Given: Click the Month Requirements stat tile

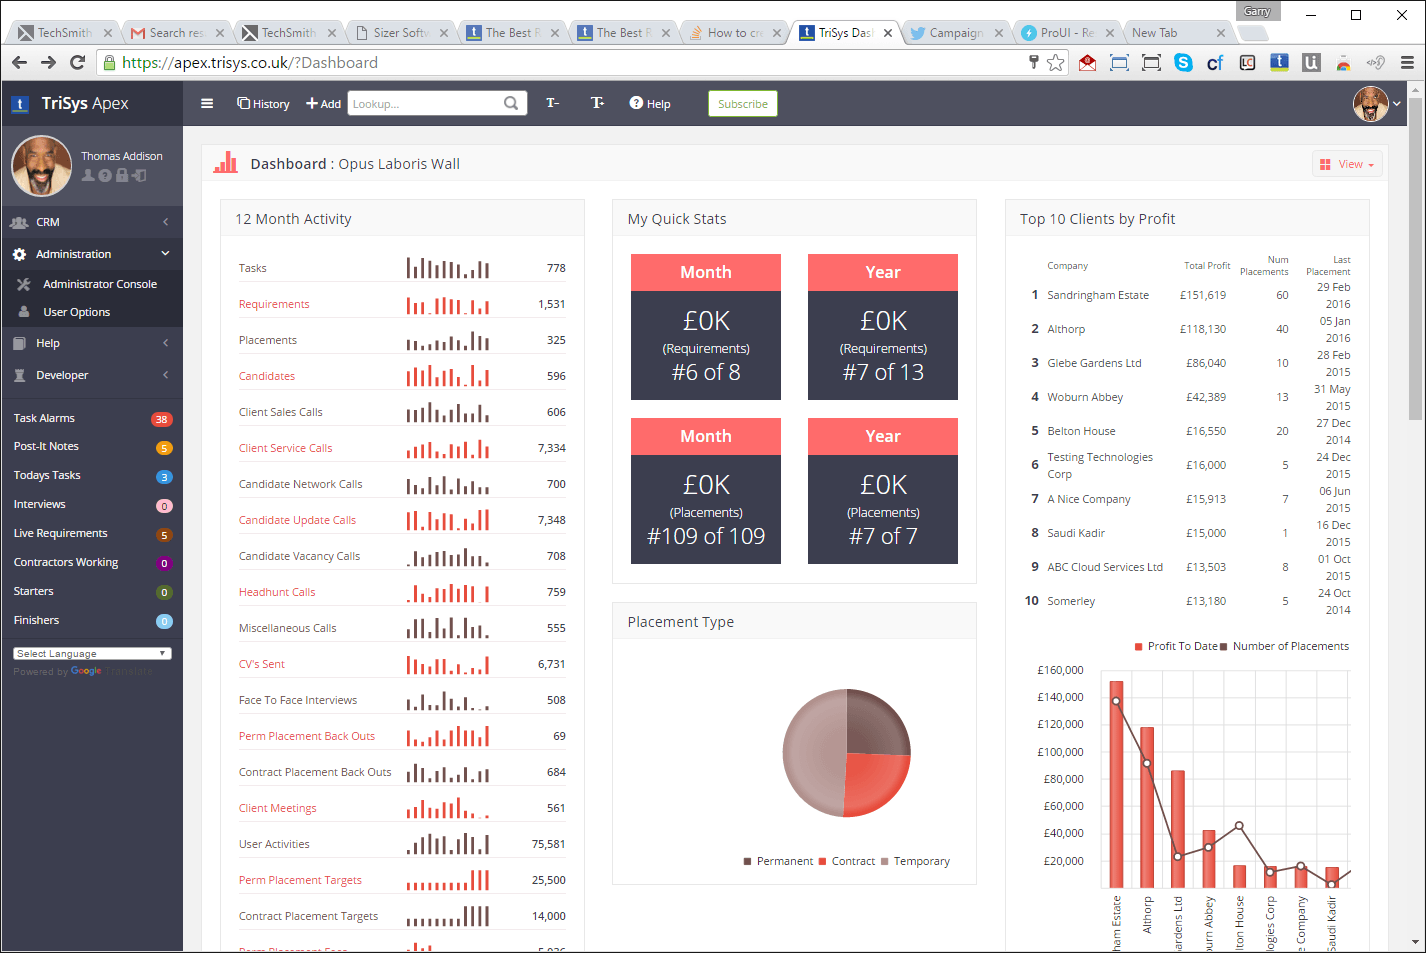Looking at the screenshot, I should click(x=706, y=327).
